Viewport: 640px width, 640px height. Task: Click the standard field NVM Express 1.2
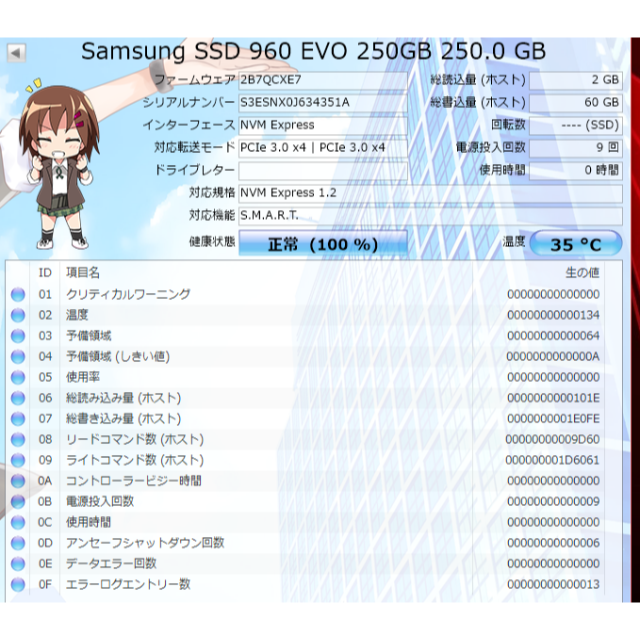[x=431, y=193]
